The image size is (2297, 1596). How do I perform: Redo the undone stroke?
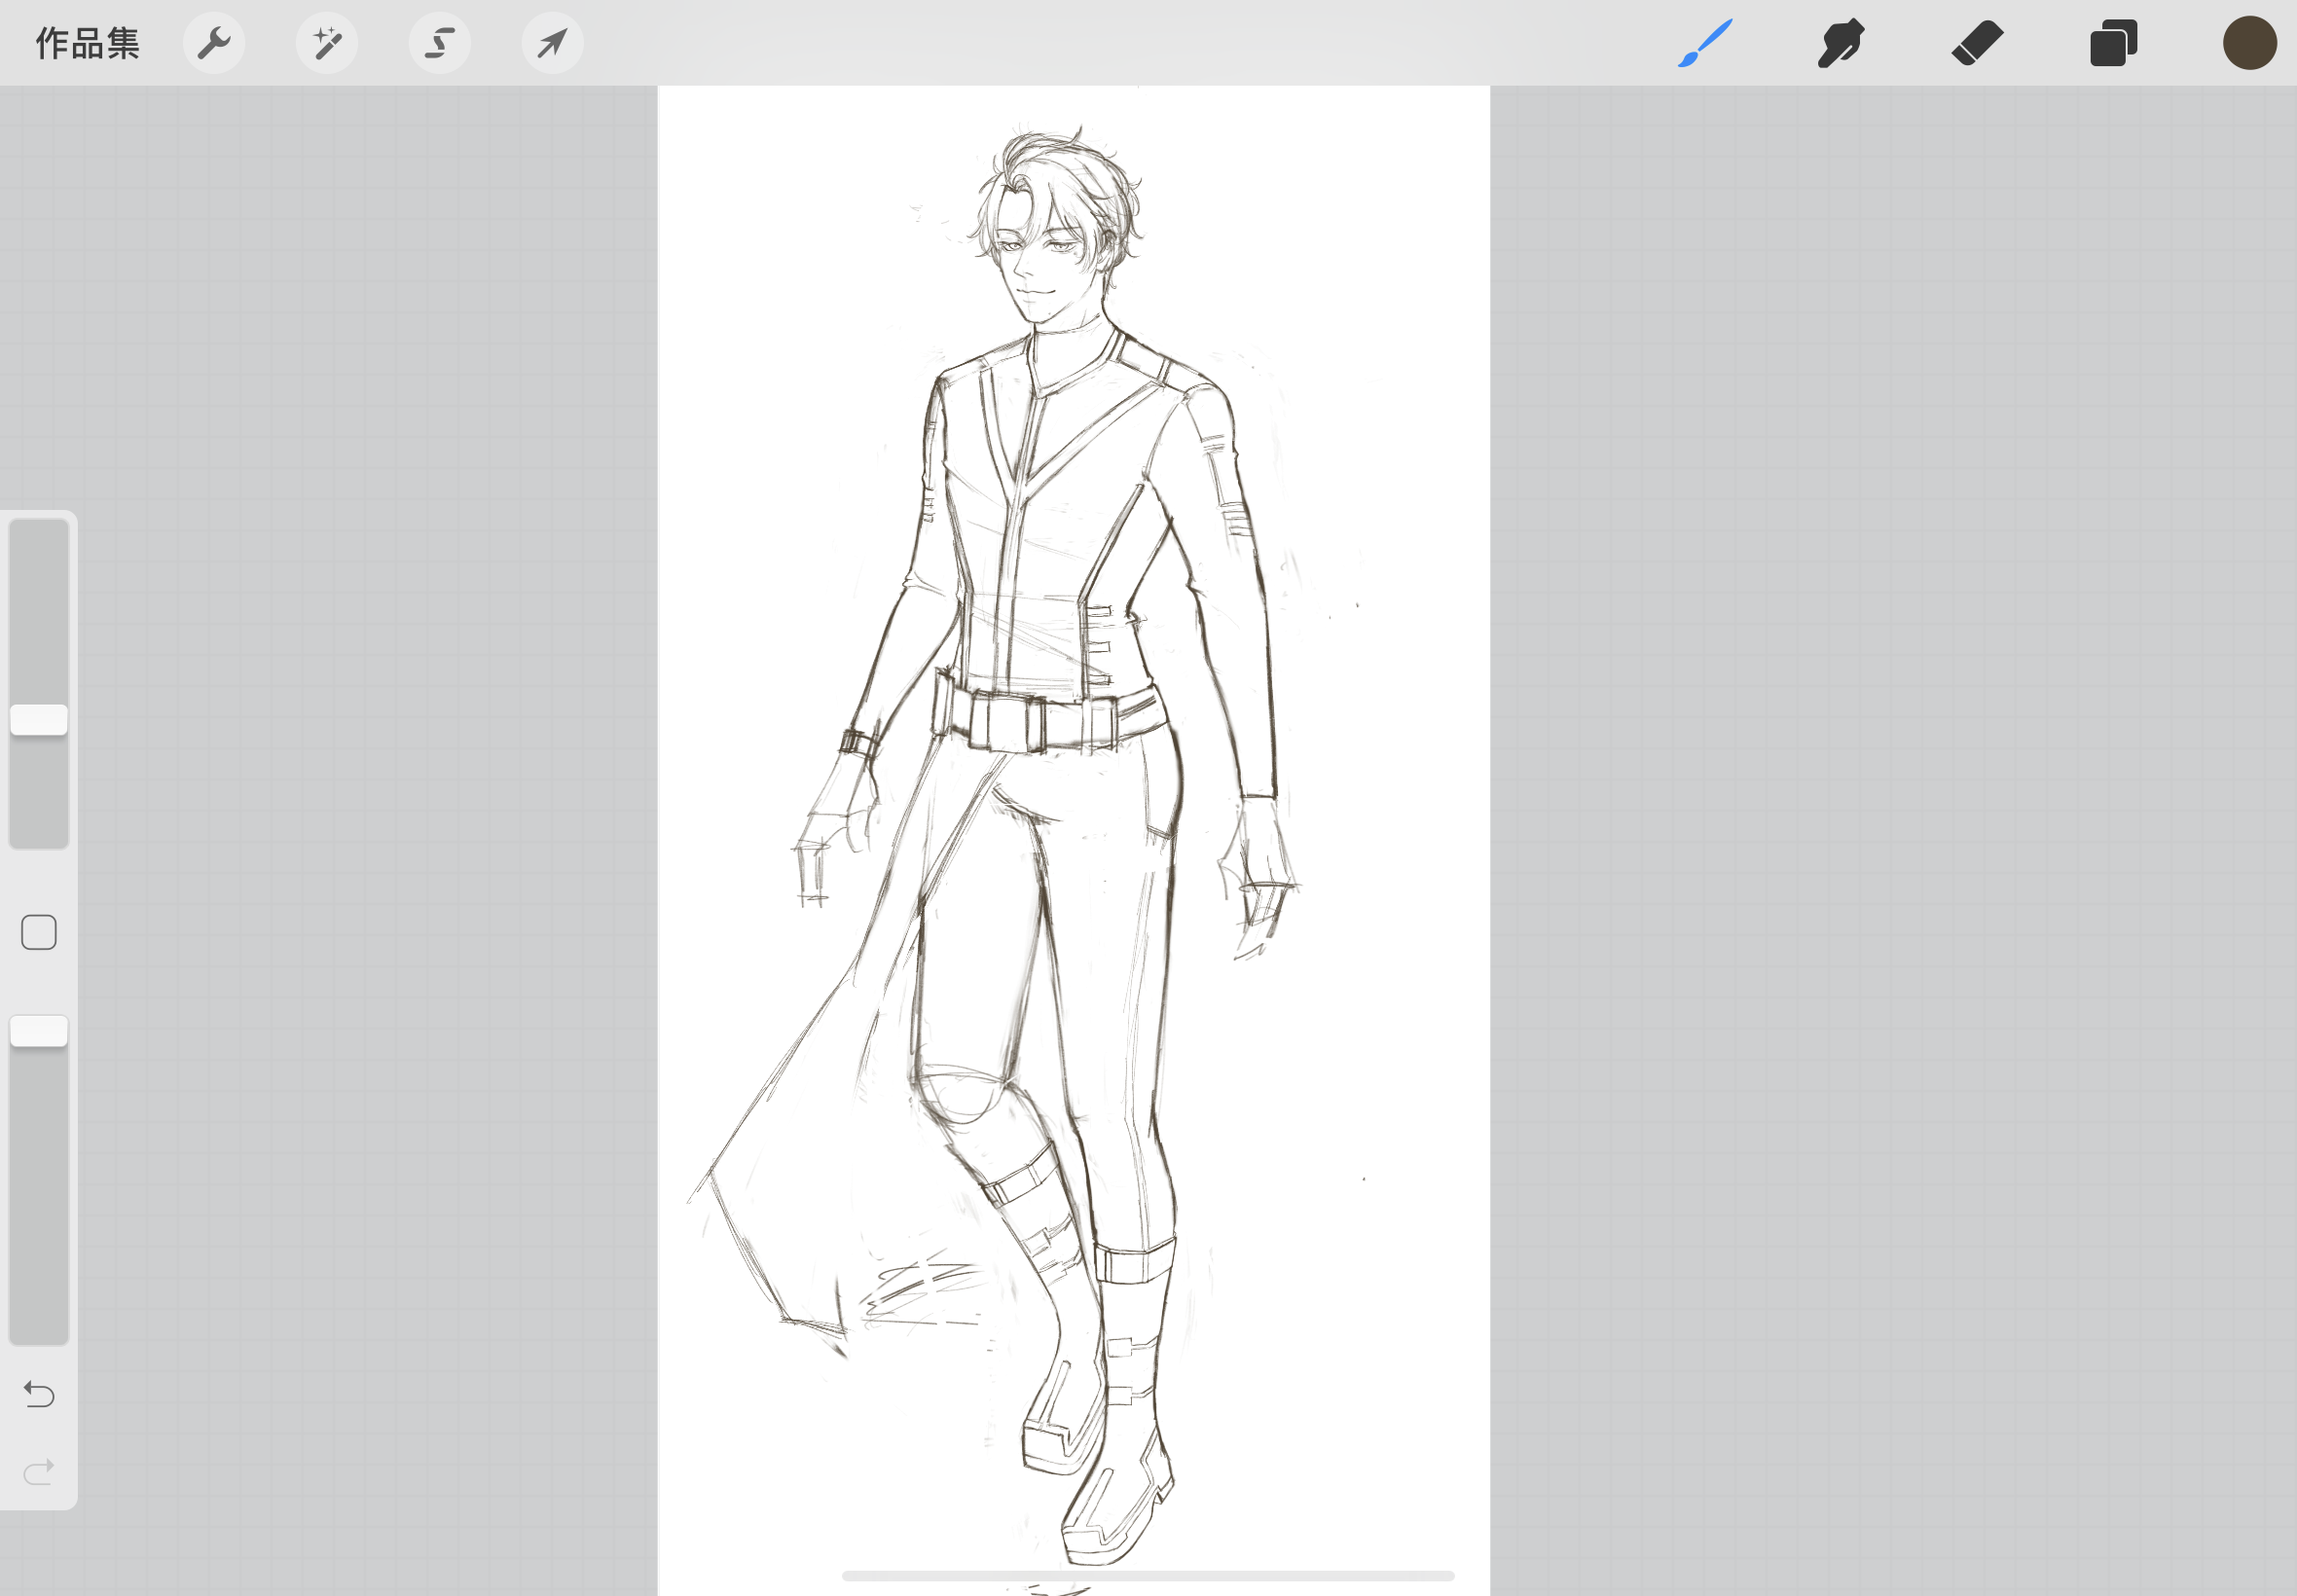(x=39, y=1472)
